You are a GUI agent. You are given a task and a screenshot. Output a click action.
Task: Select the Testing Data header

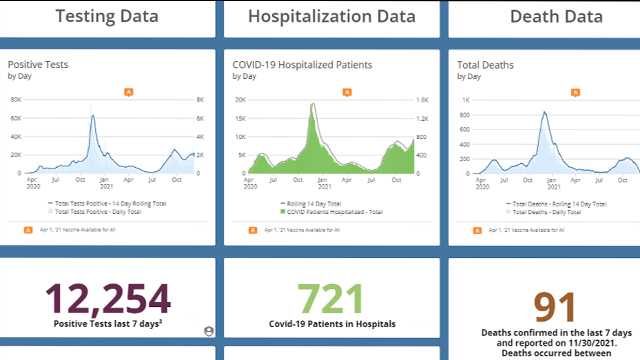[x=107, y=16]
